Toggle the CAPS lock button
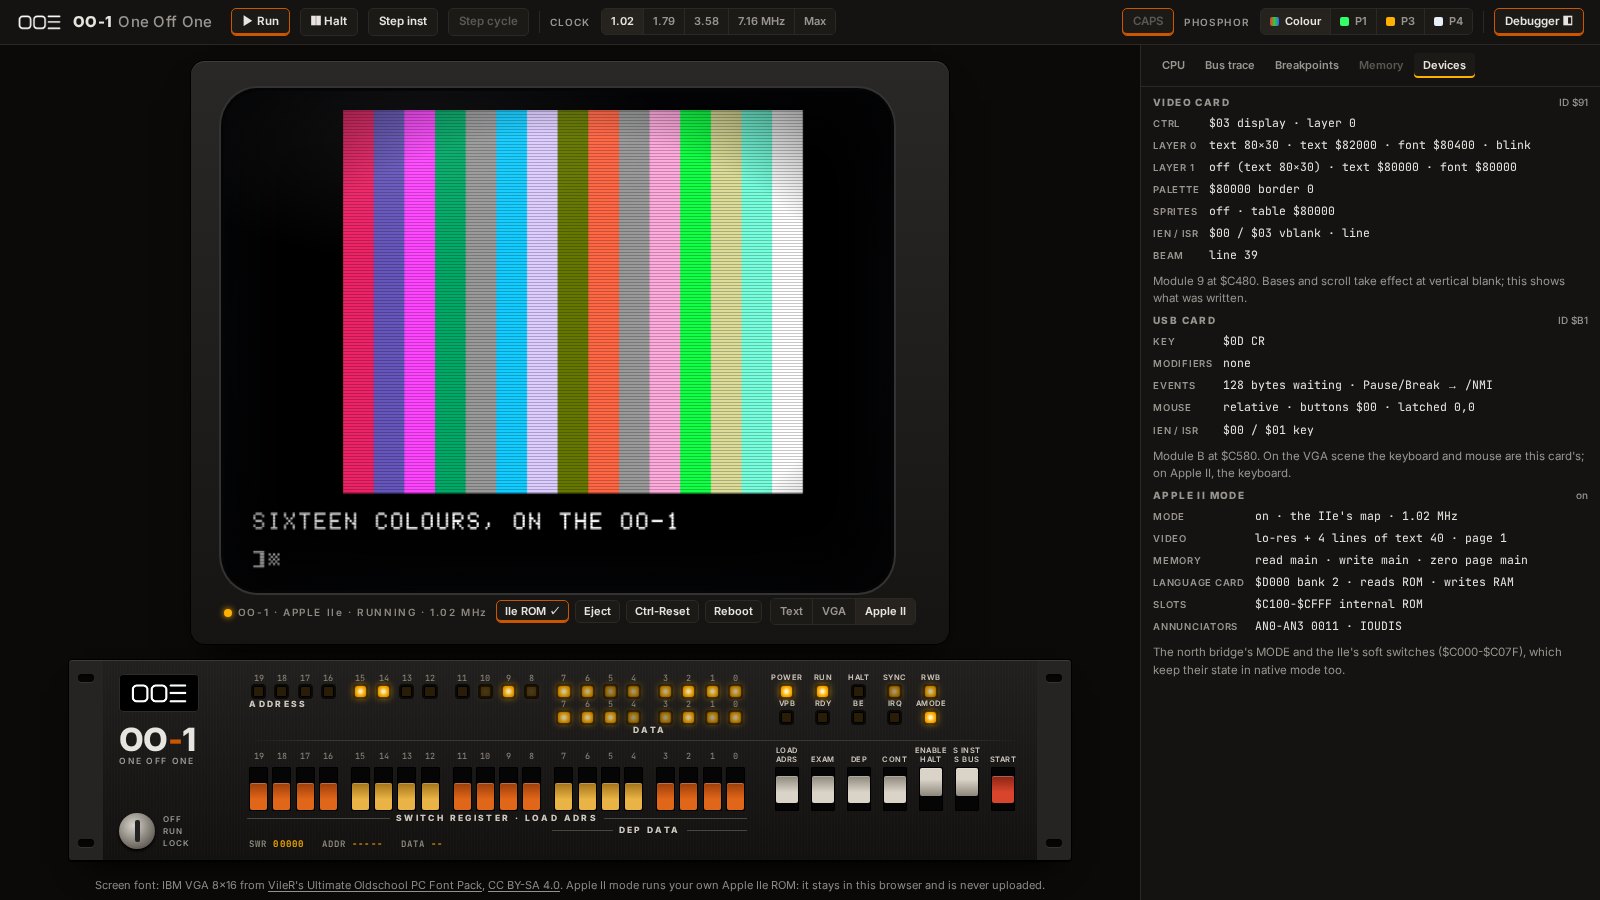 pos(1148,21)
